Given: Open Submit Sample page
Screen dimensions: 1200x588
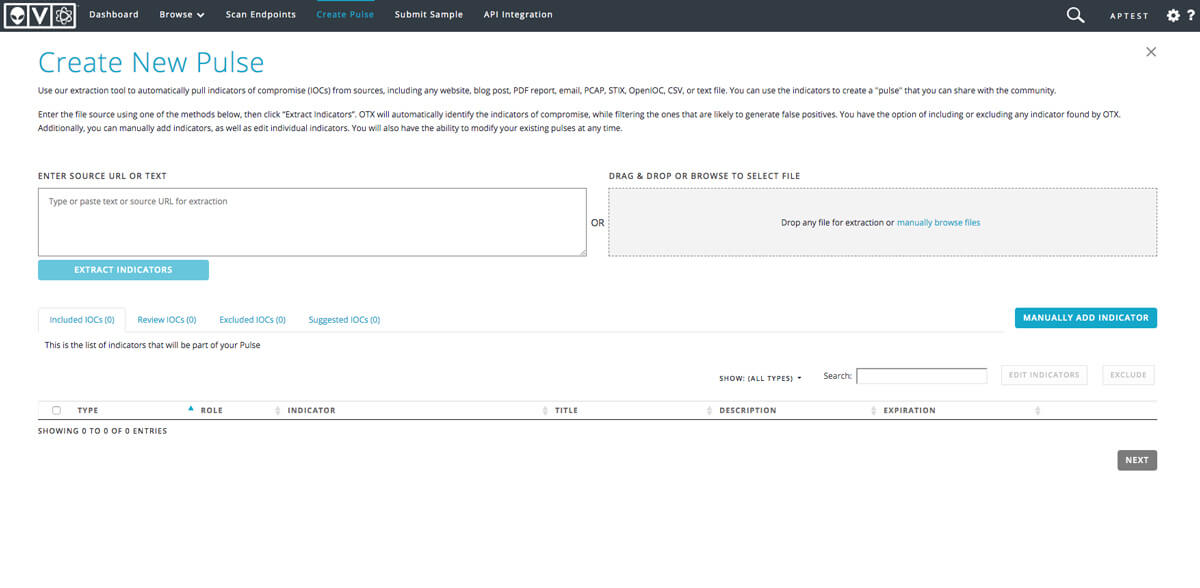Looking at the screenshot, I should 429,15.
